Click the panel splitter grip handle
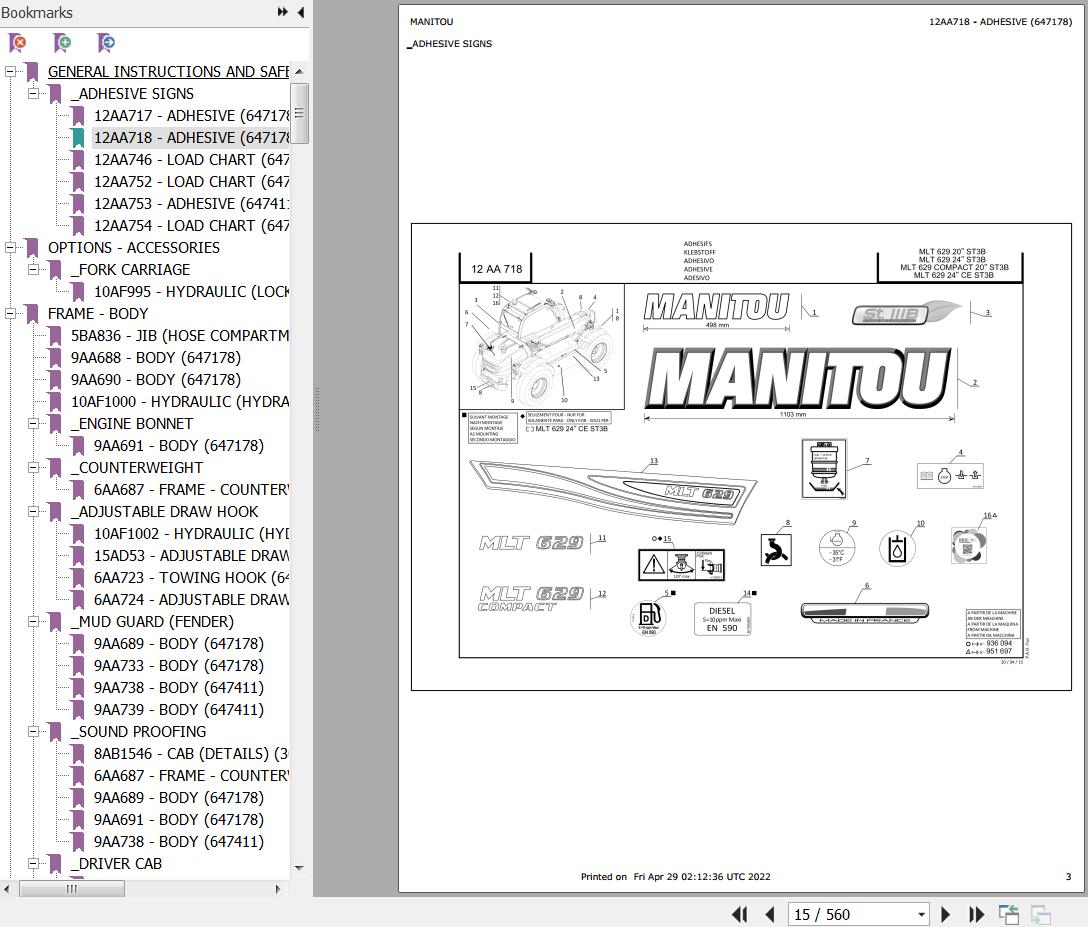The height and width of the screenshot is (927, 1088). coord(317,409)
